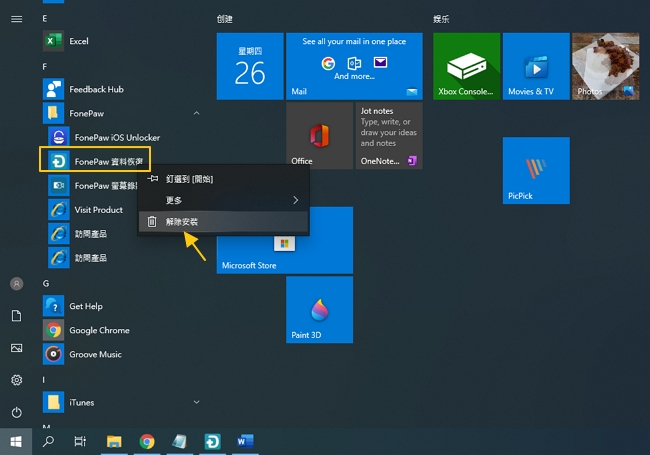Select FonePaw 資料恢復 app entry
The image size is (650, 455).
[x=95, y=159]
